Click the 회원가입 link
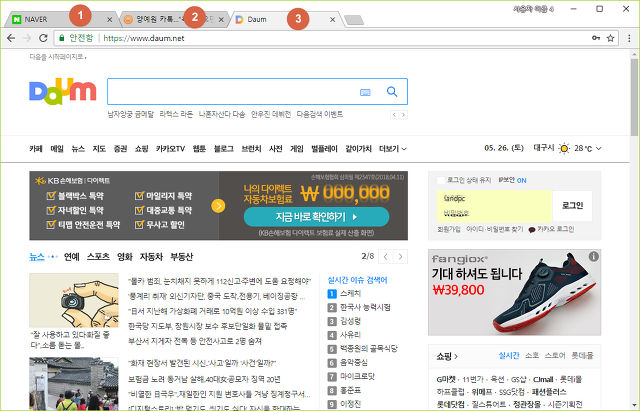The height and width of the screenshot is (411, 640). pos(449,229)
